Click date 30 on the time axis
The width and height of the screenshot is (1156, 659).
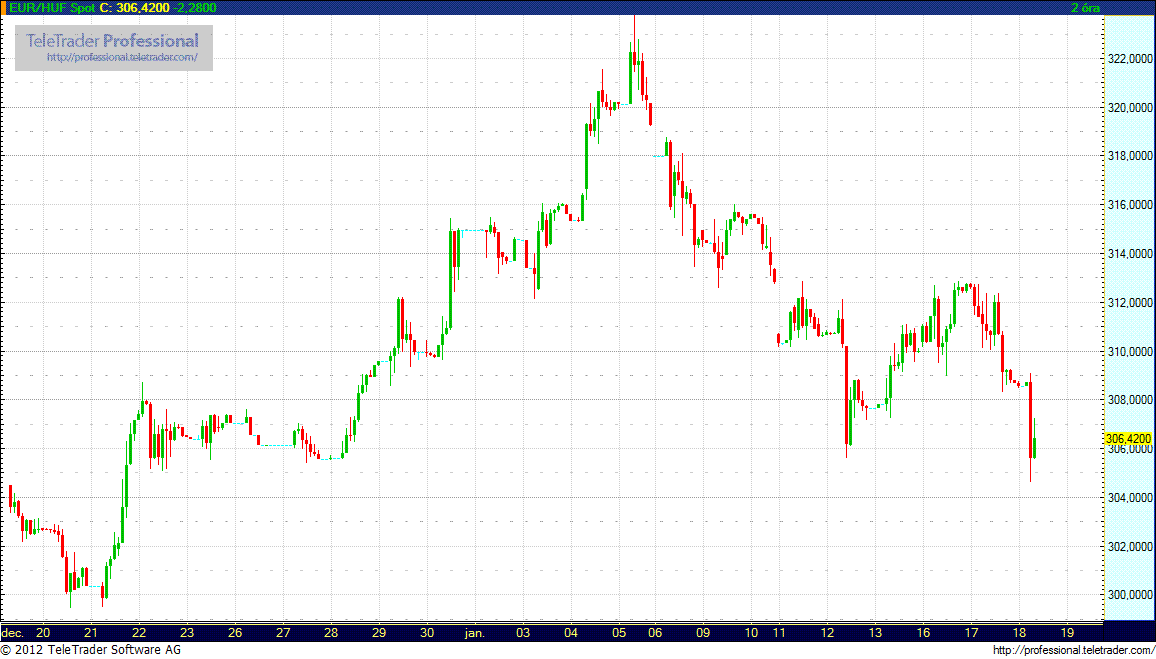pos(427,632)
